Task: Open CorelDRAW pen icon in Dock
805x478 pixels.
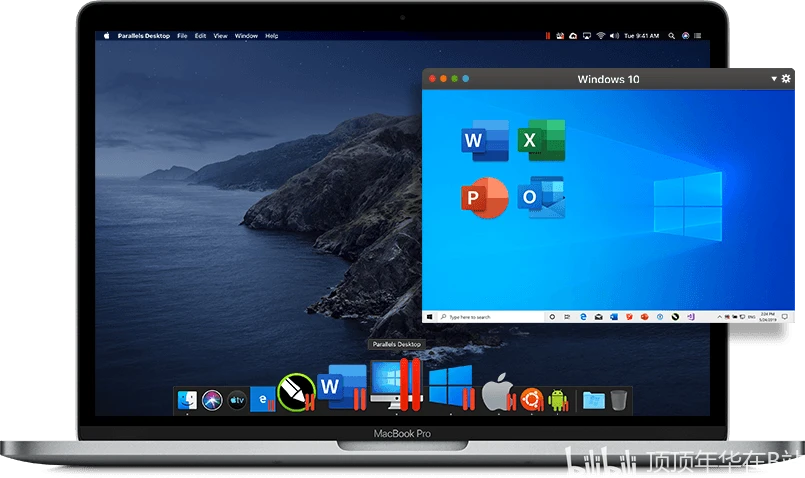Action: [x=296, y=393]
